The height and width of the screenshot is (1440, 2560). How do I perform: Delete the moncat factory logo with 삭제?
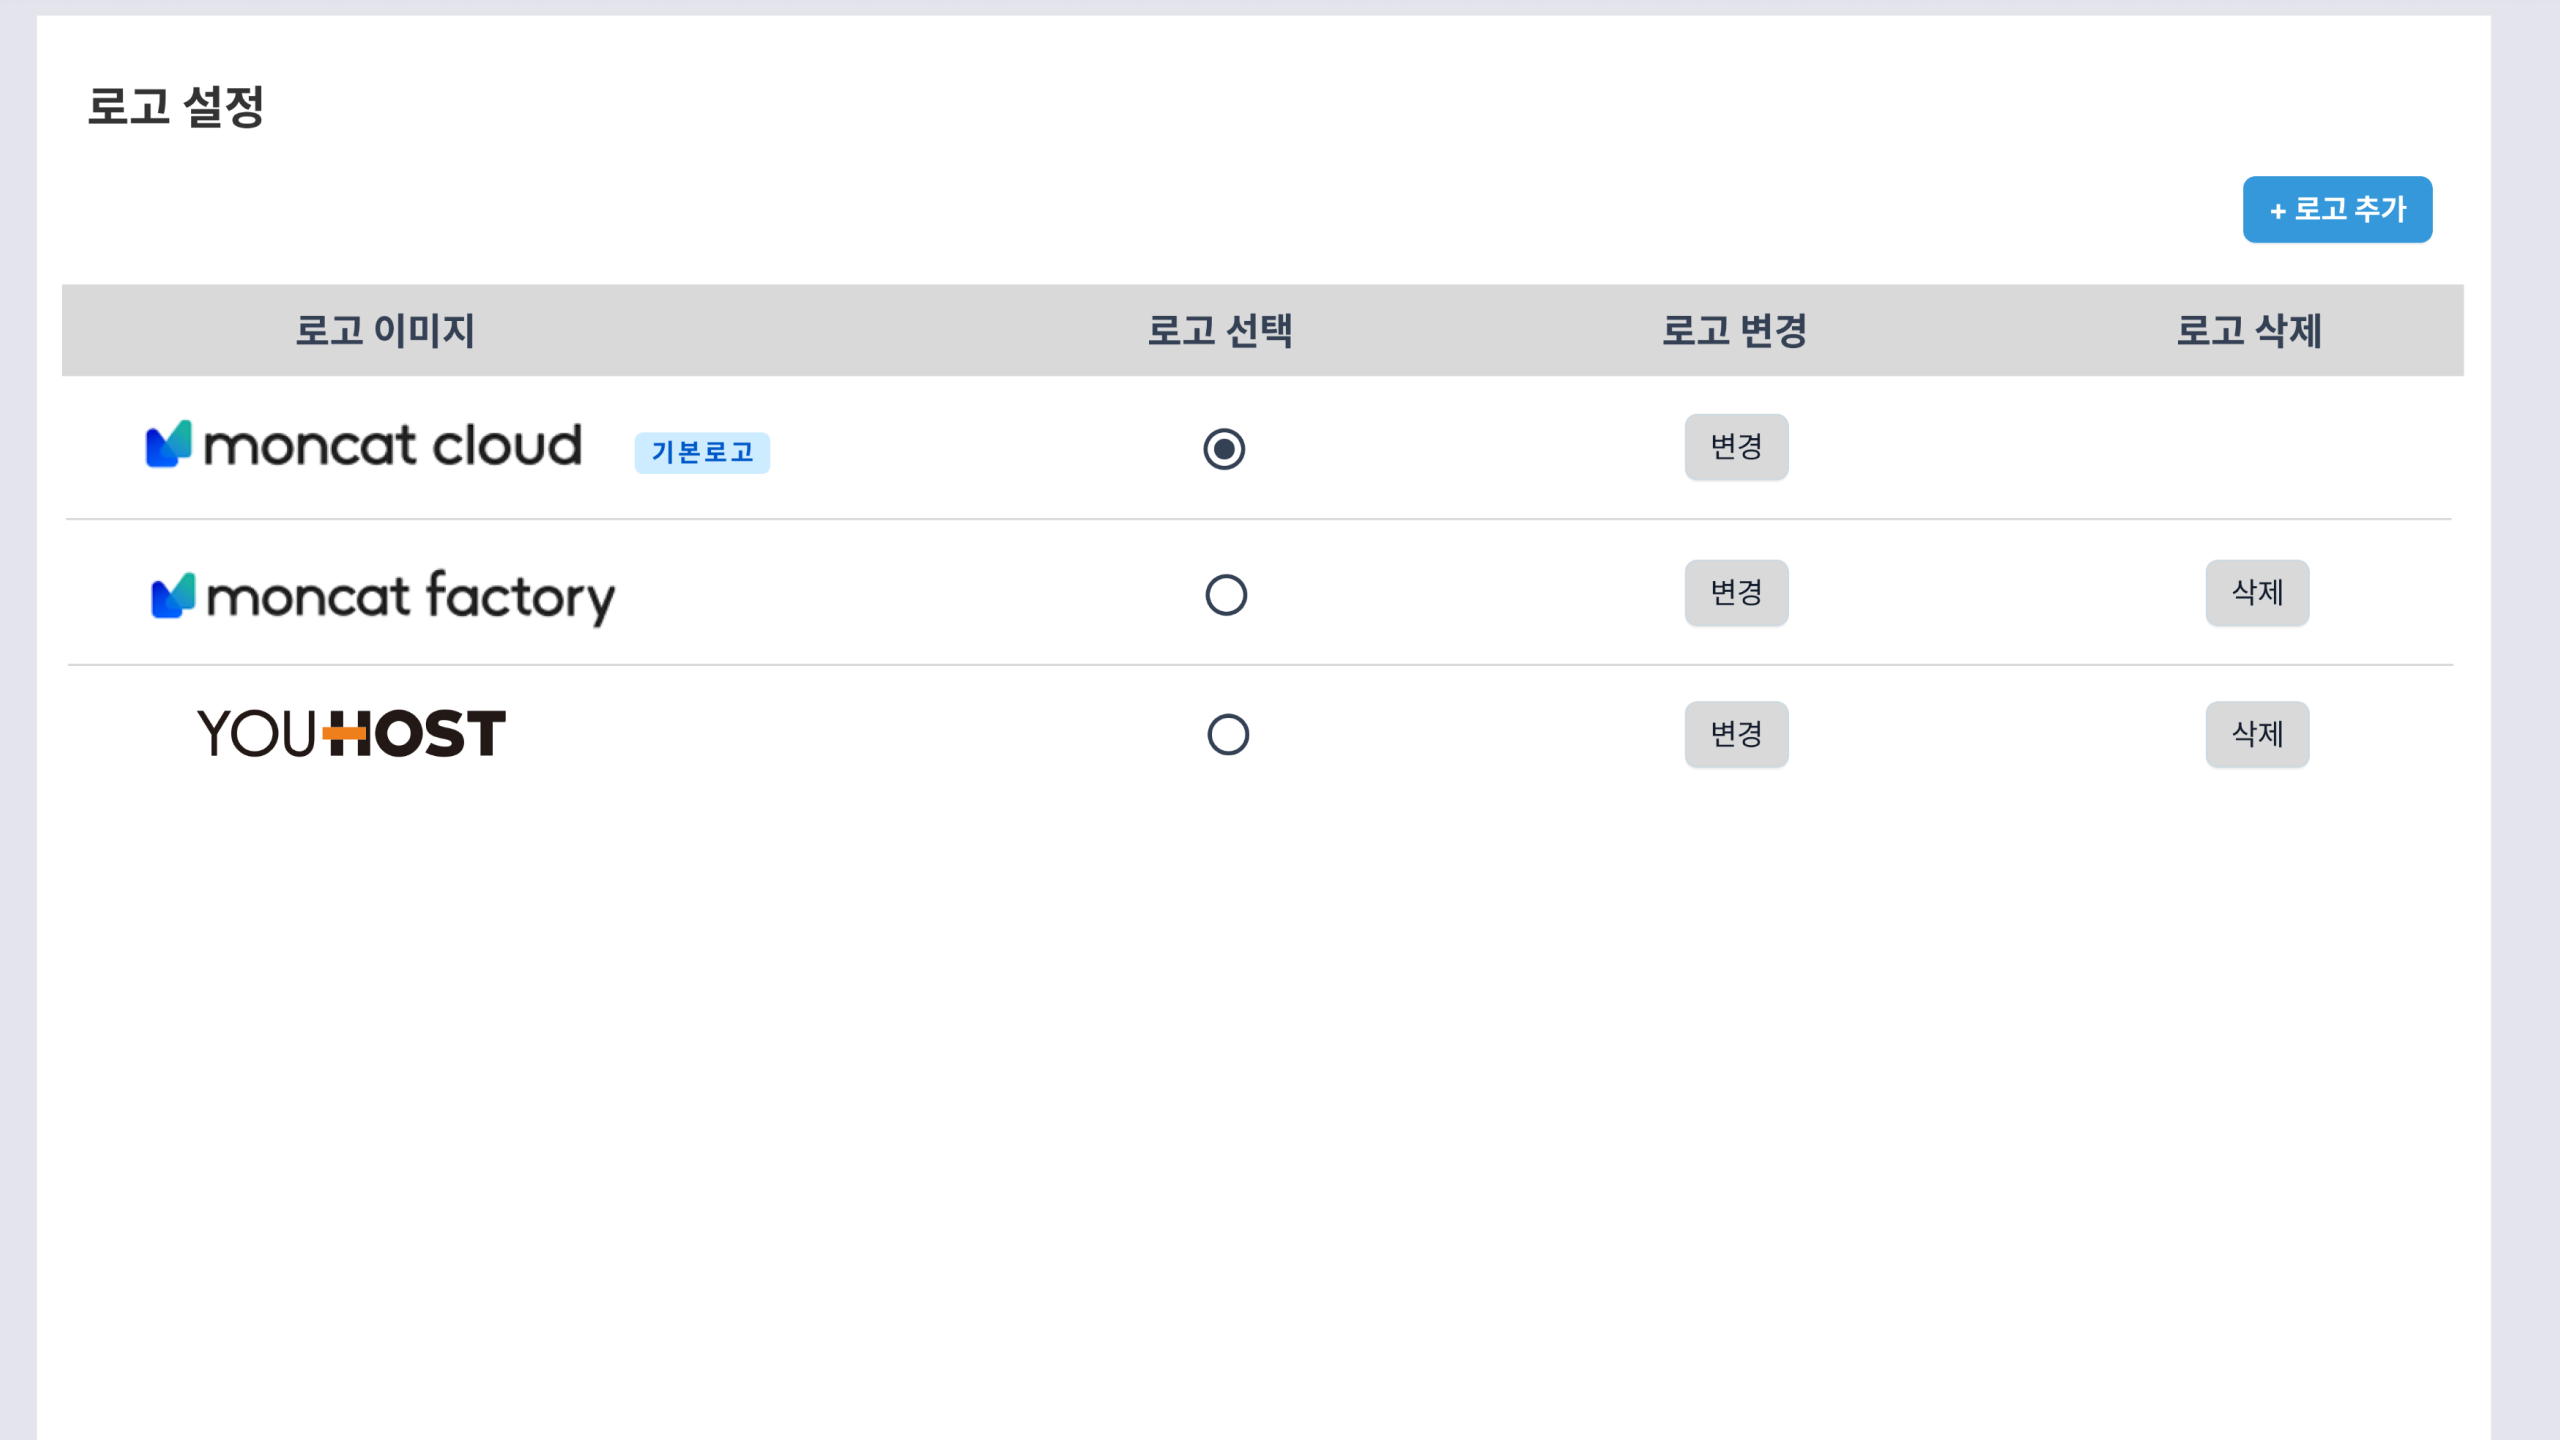coord(2257,593)
